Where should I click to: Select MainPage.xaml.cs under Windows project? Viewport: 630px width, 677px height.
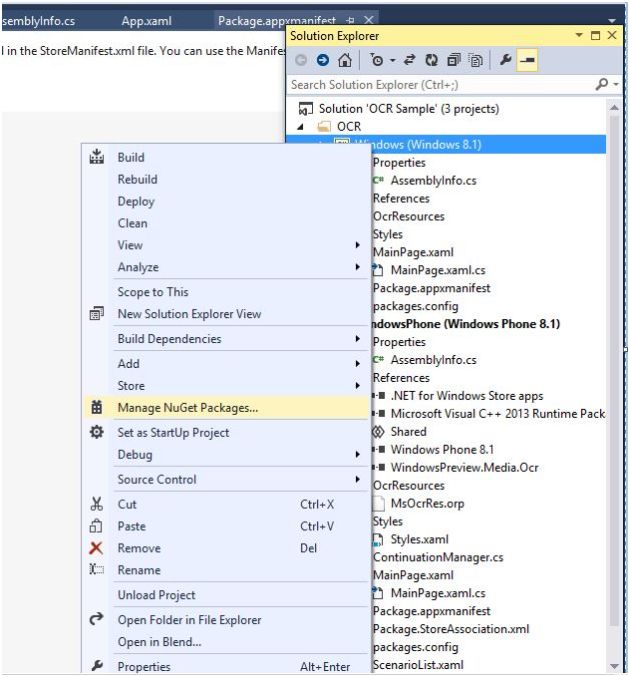pyautogui.click(x=438, y=270)
